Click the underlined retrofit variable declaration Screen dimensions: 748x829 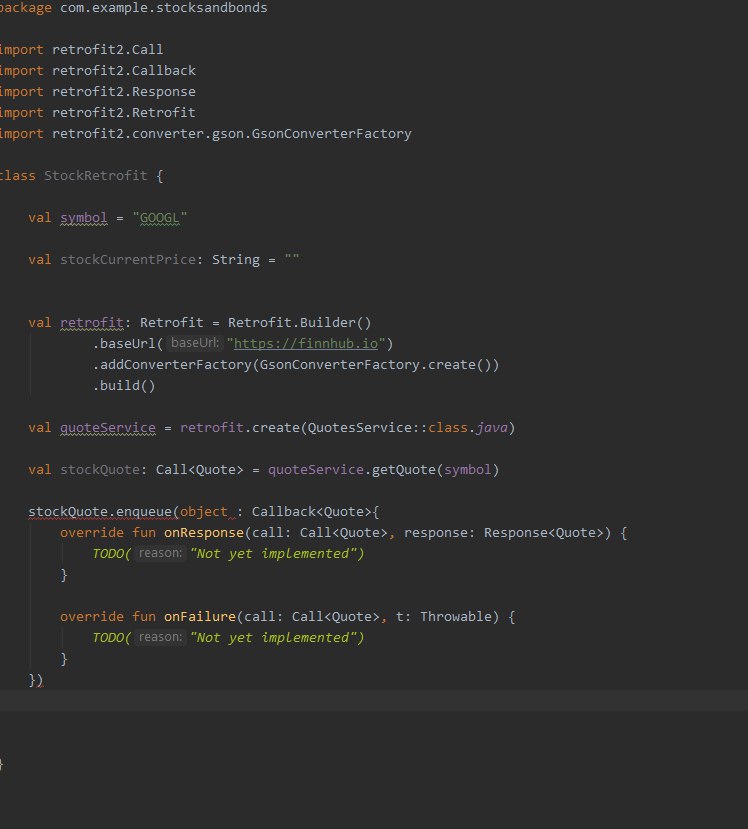coord(91,323)
